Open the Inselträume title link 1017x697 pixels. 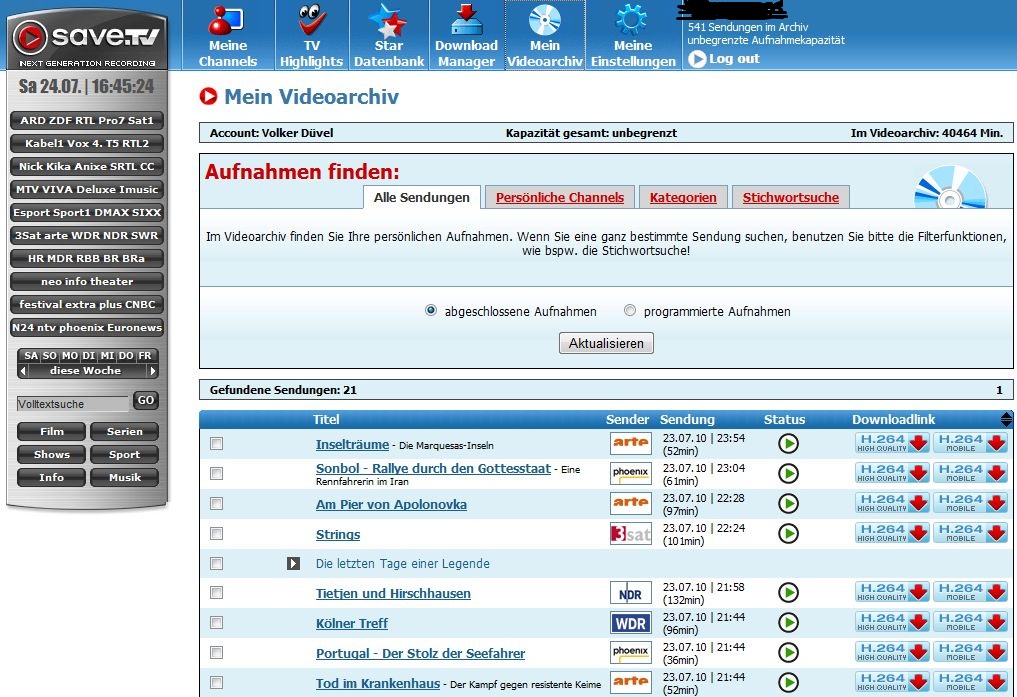tap(352, 444)
